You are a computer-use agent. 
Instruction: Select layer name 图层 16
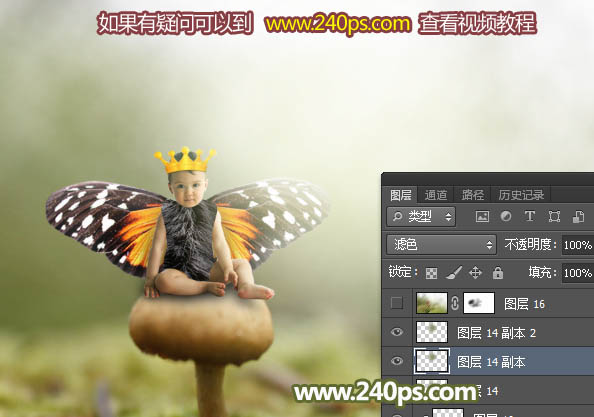coord(524,304)
